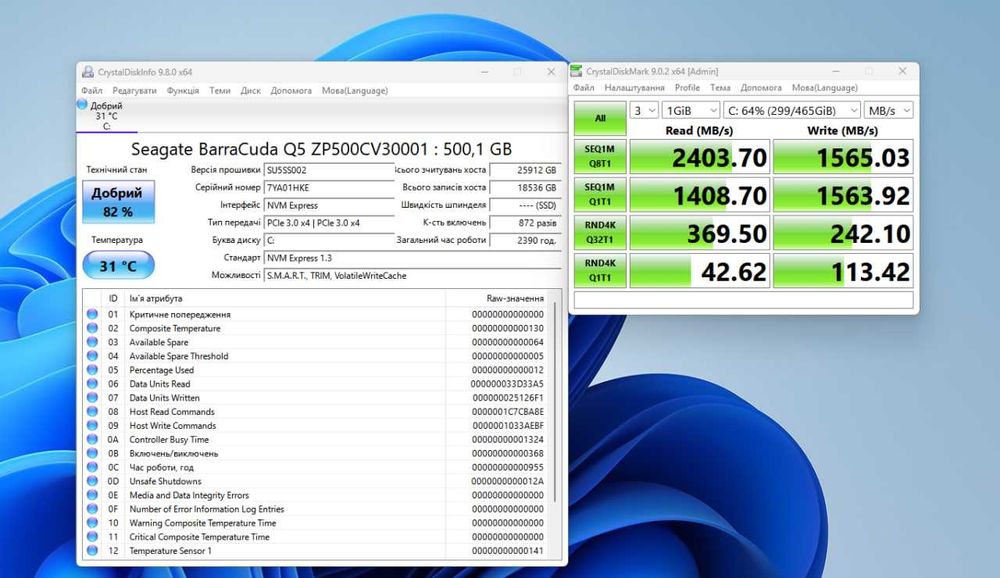Click the CrystalDiskMark title bar app icon

577,71
